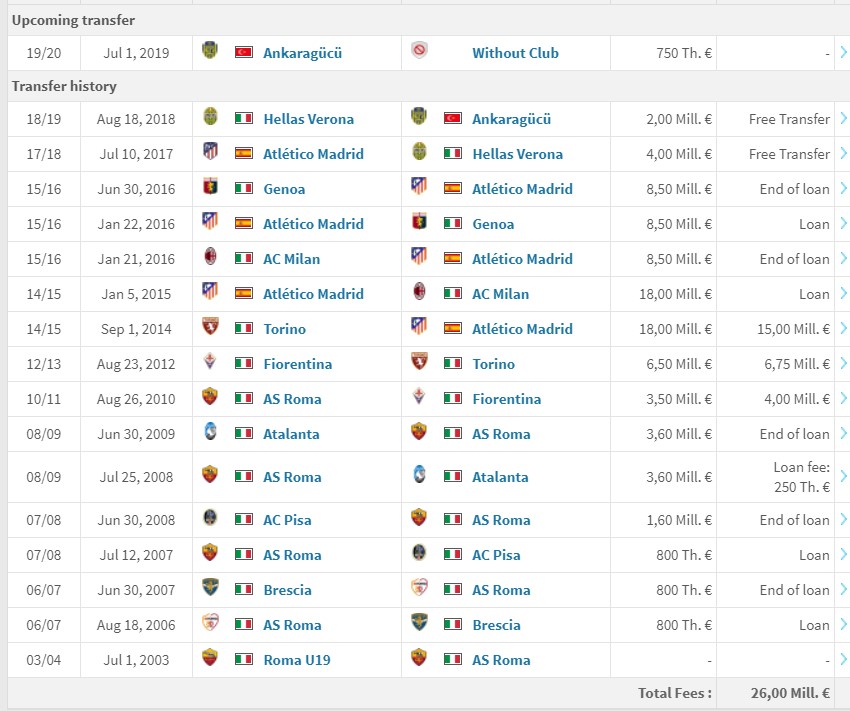Viewport: 850px width, 711px height.
Task: Click AC Milan crest in Jan 21, 2016 row
Action: coord(210,257)
